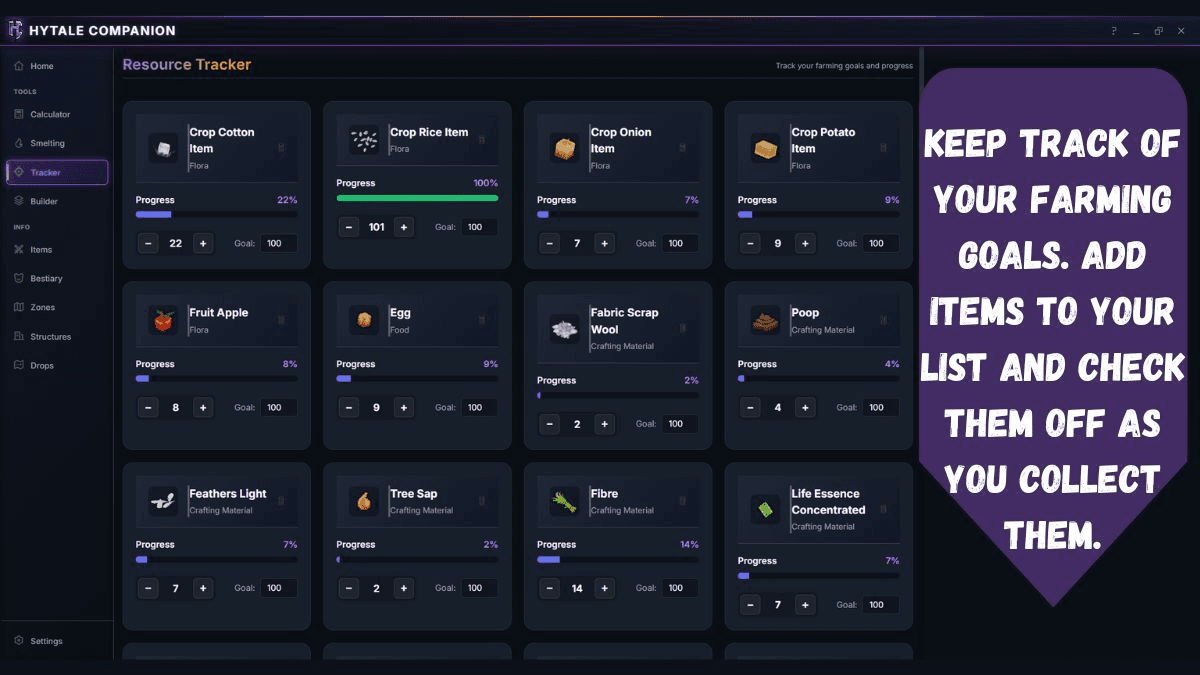Click the Poop item thumbnail
This screenshot has width=1200, height=675.
pyautogui.click(x=765, y=320)
